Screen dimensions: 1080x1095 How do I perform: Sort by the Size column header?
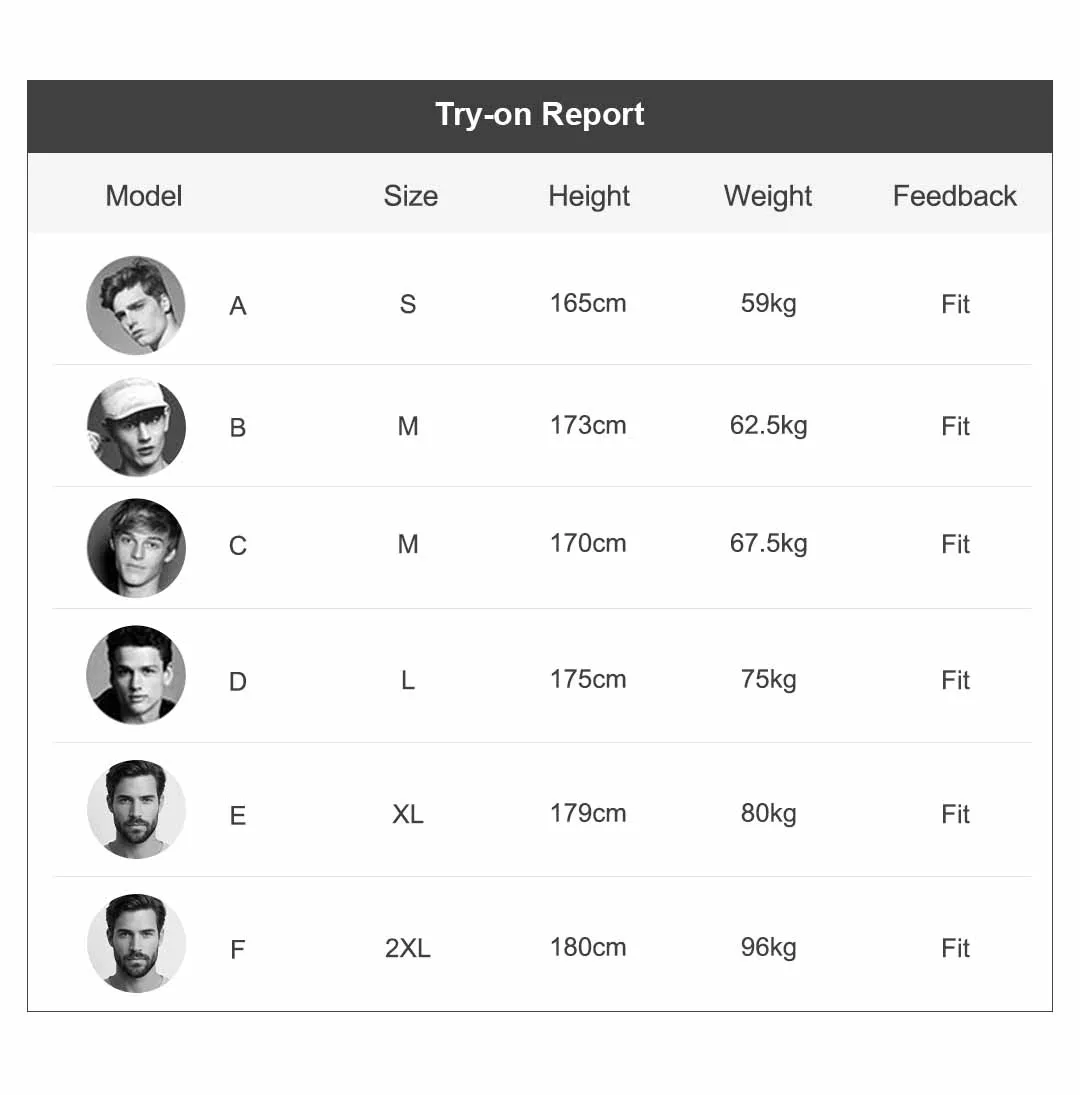point(410,196)
